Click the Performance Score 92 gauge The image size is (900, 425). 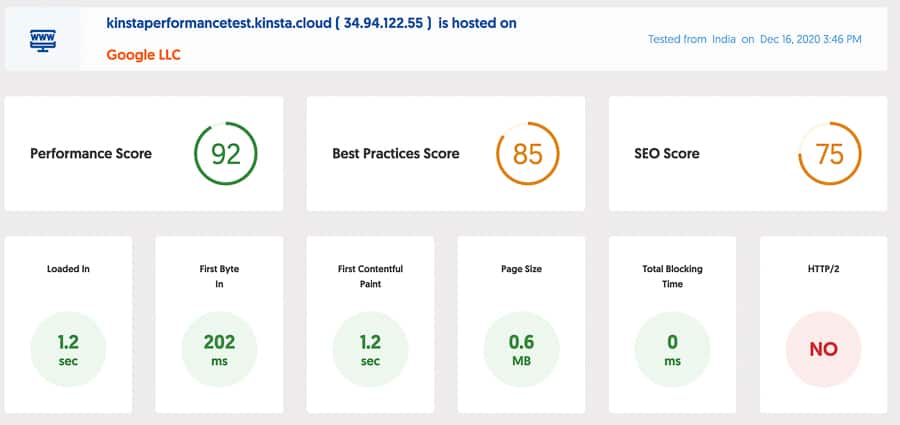(x=225, y=154)
